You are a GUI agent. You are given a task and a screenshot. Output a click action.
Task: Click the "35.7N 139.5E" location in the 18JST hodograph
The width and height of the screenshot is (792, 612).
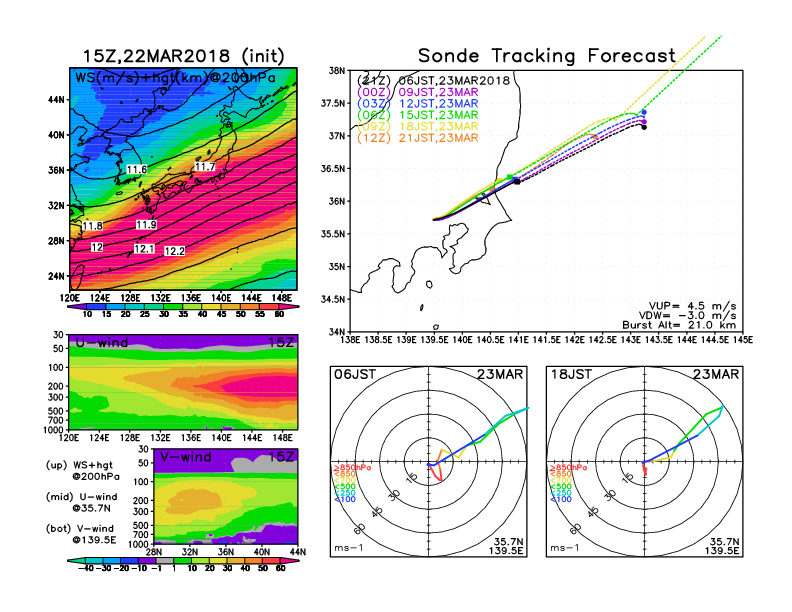point(722,546)
